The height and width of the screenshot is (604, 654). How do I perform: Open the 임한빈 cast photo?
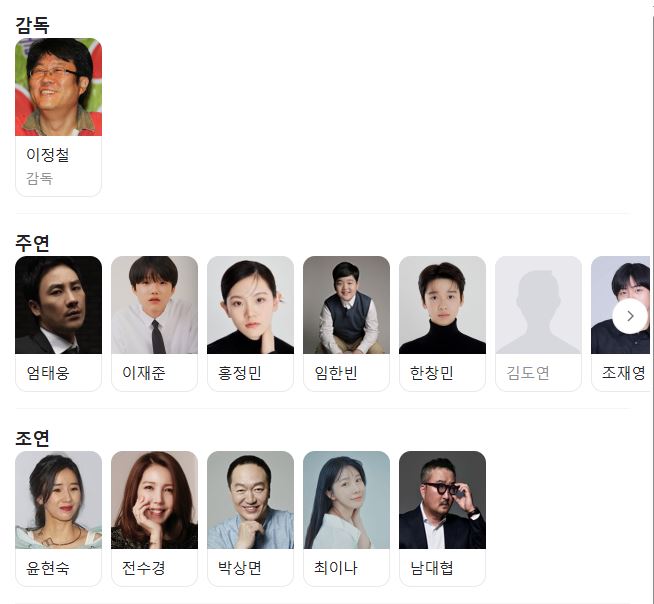pos(346,305)
